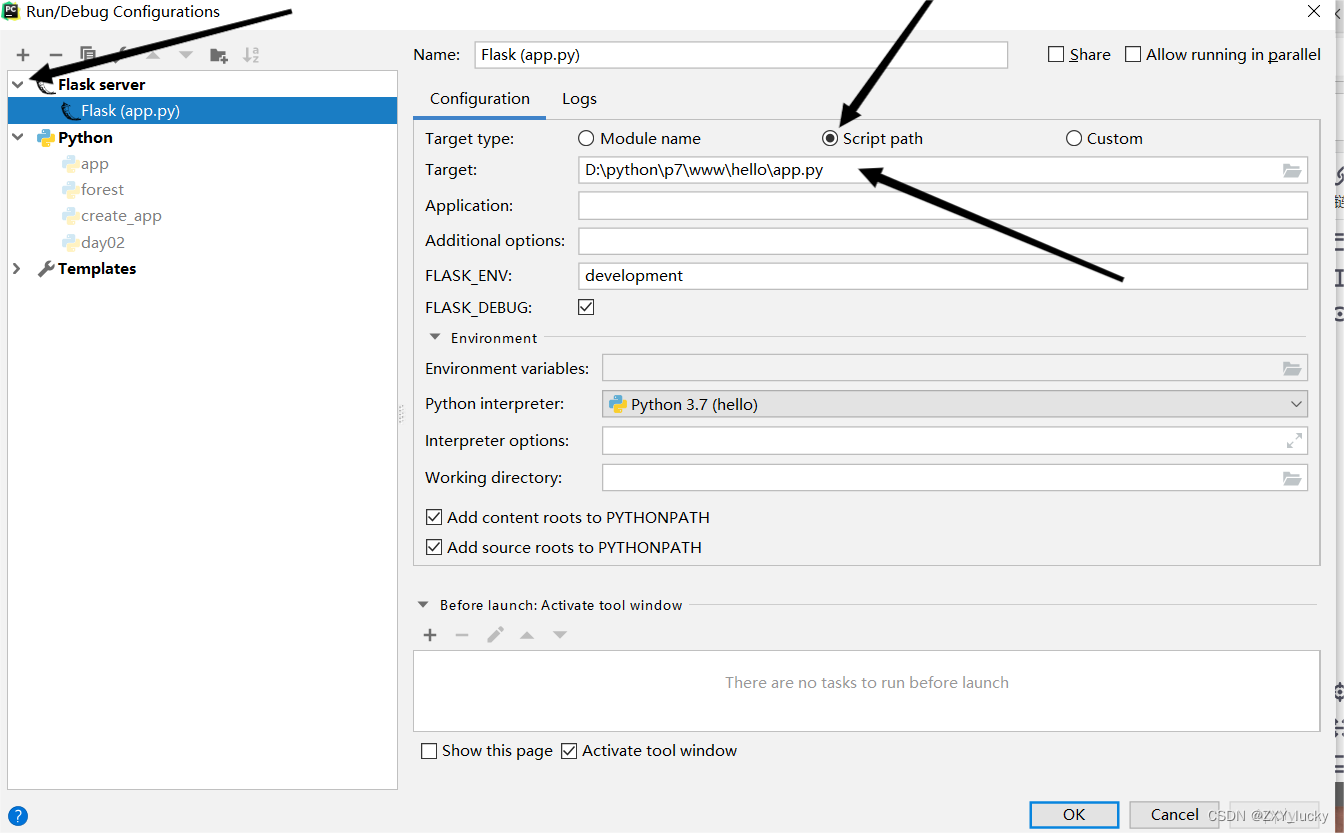This screenshot has height=833, width=1344.
Task: Enable Show this page checkbox
Action: (x=429, y=751)
